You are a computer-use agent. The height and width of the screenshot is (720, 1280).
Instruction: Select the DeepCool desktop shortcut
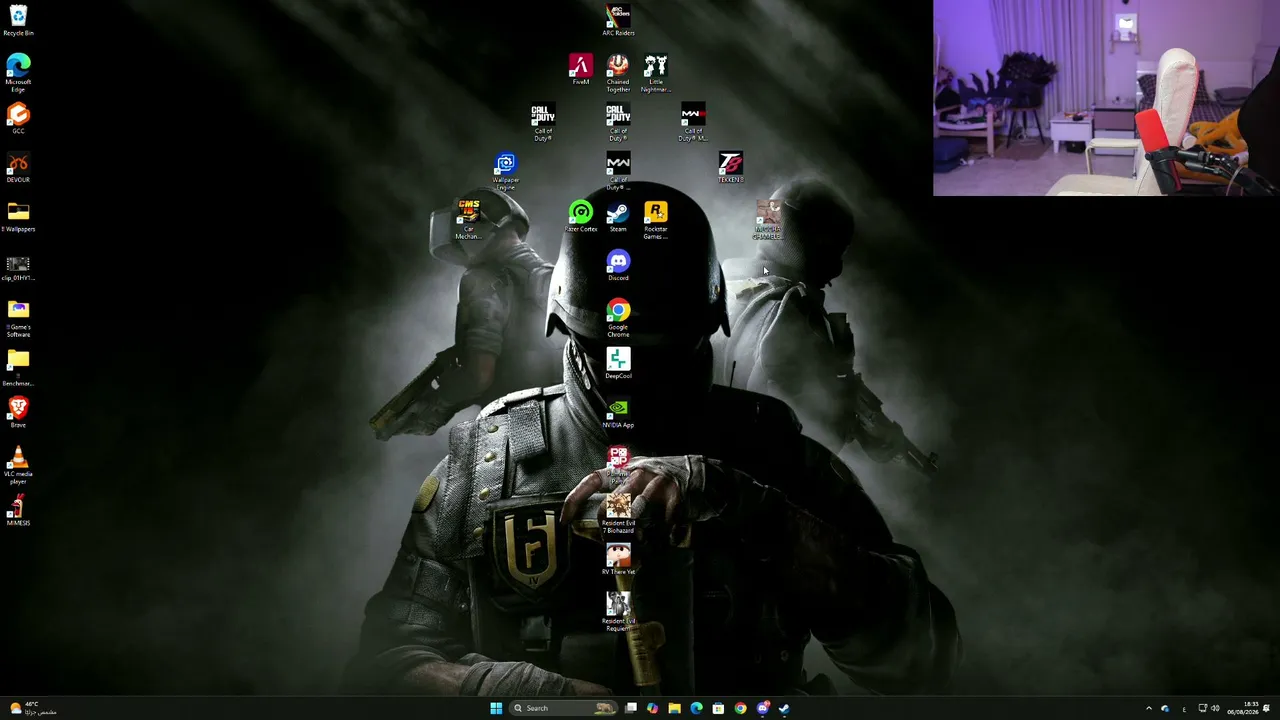[x=618, y=363]
